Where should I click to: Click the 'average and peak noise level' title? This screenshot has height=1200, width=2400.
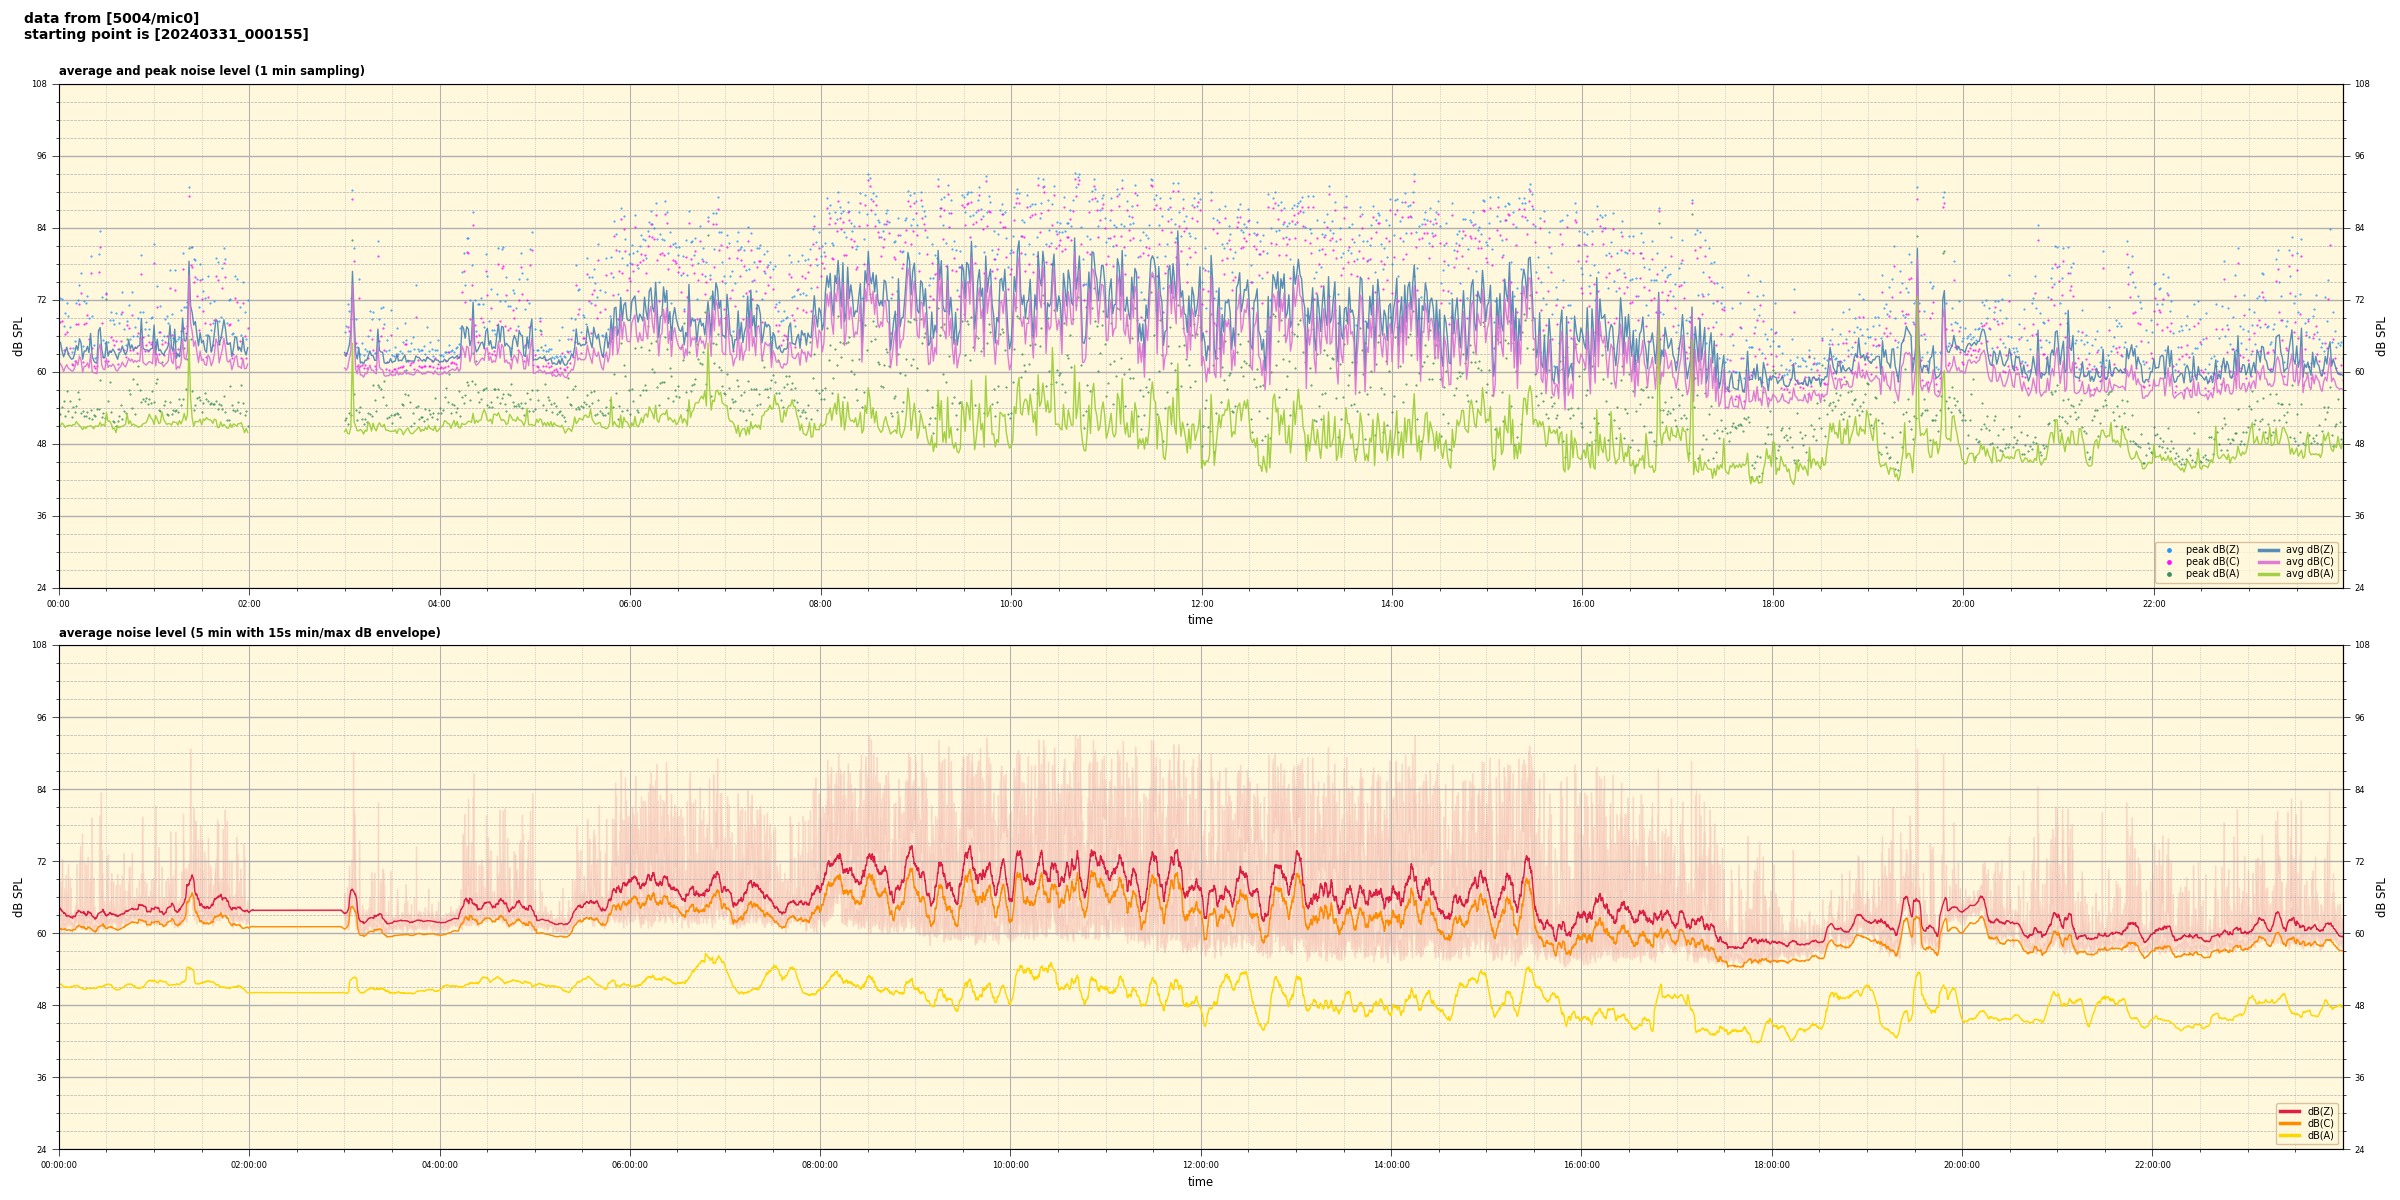coord(211,71)
